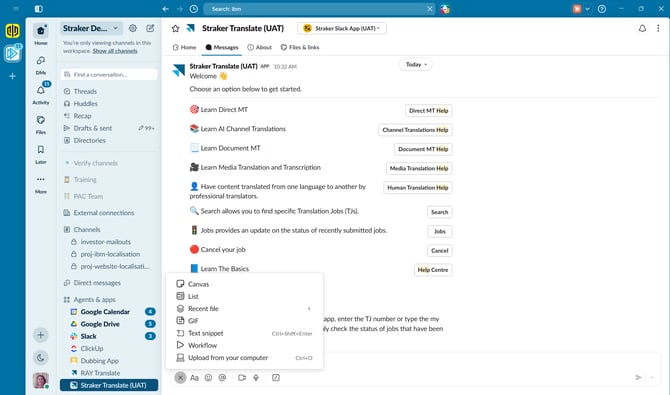The width and height of the screenshot is (670, 395).
Task: Click the create new plus button in the left rail
Action: [x=41, y=335]
